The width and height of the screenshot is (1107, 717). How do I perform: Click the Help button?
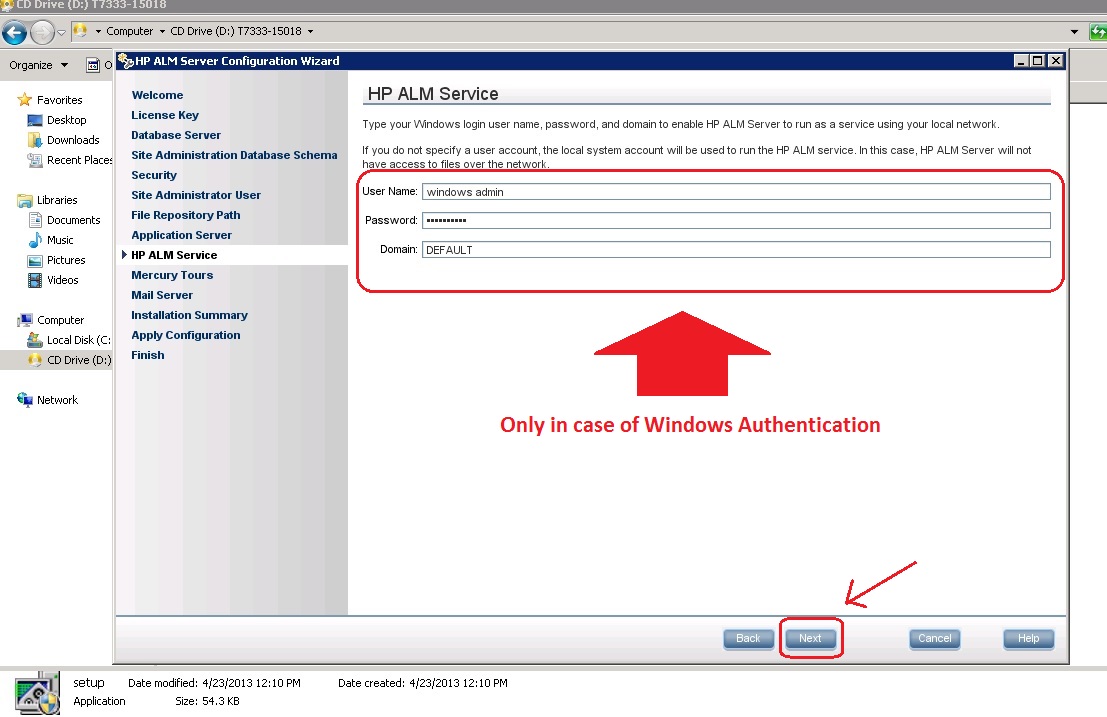tap(1029, 639)
